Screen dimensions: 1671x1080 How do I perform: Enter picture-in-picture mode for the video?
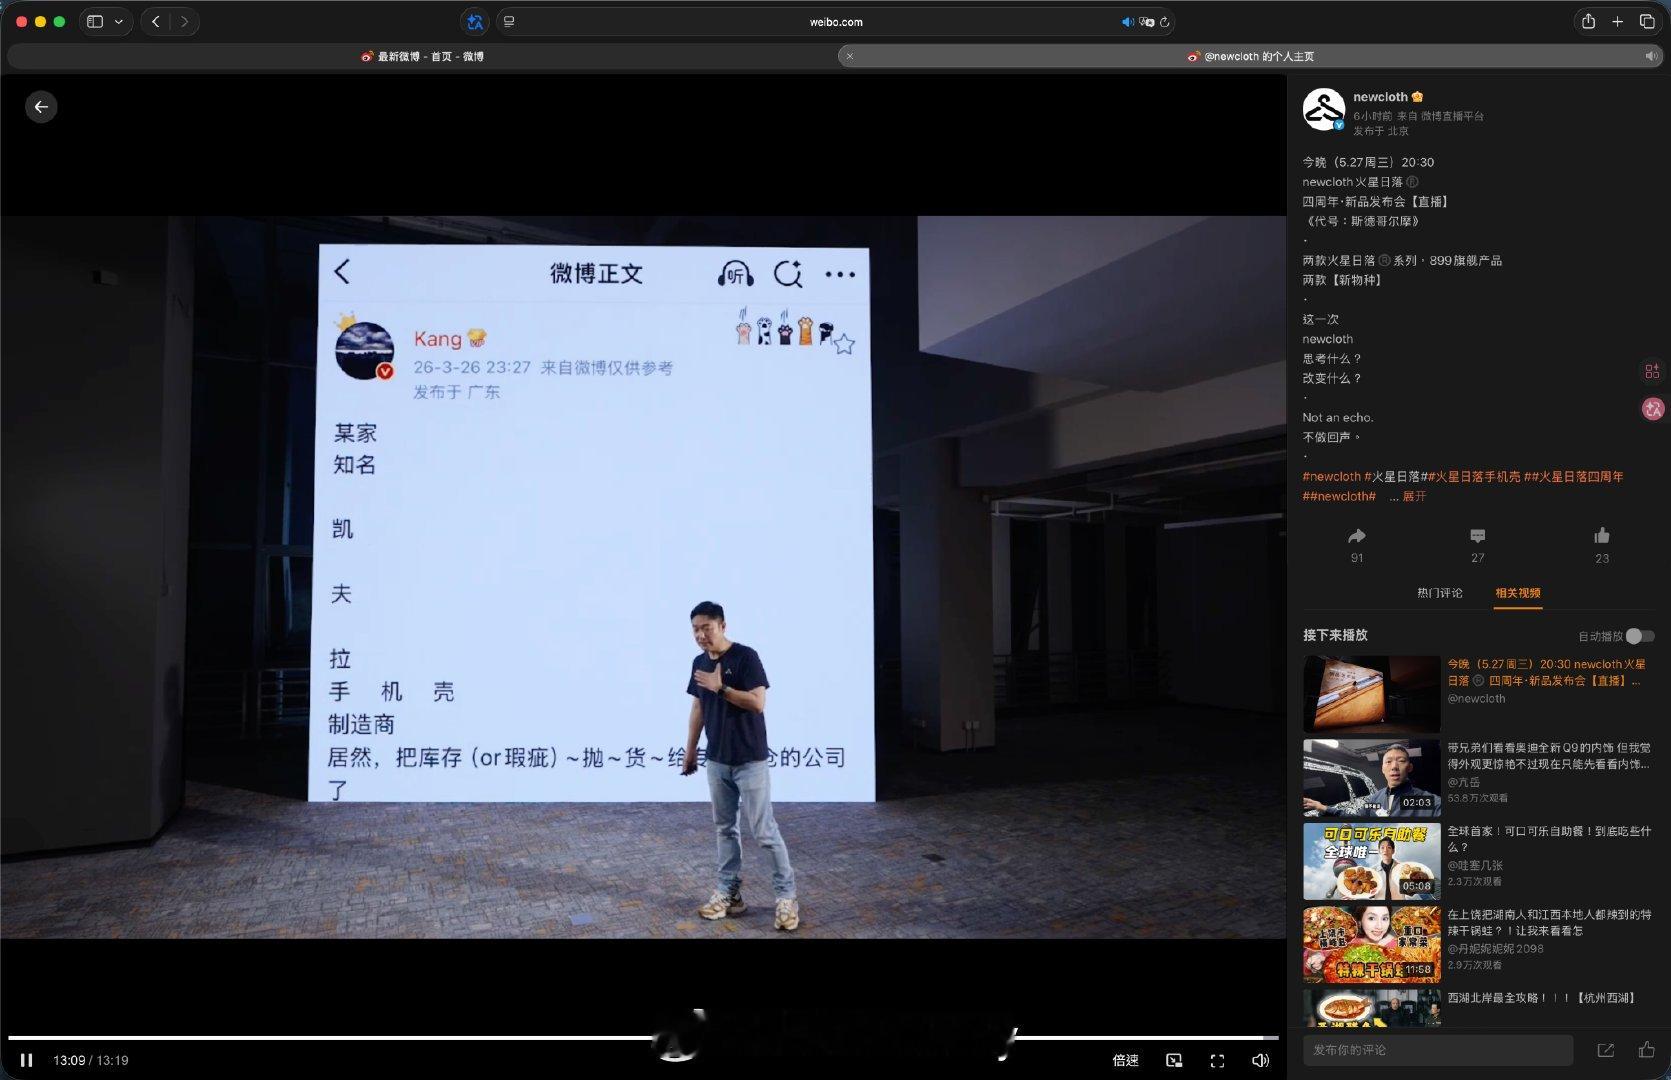click(x=1174, y=1060)
